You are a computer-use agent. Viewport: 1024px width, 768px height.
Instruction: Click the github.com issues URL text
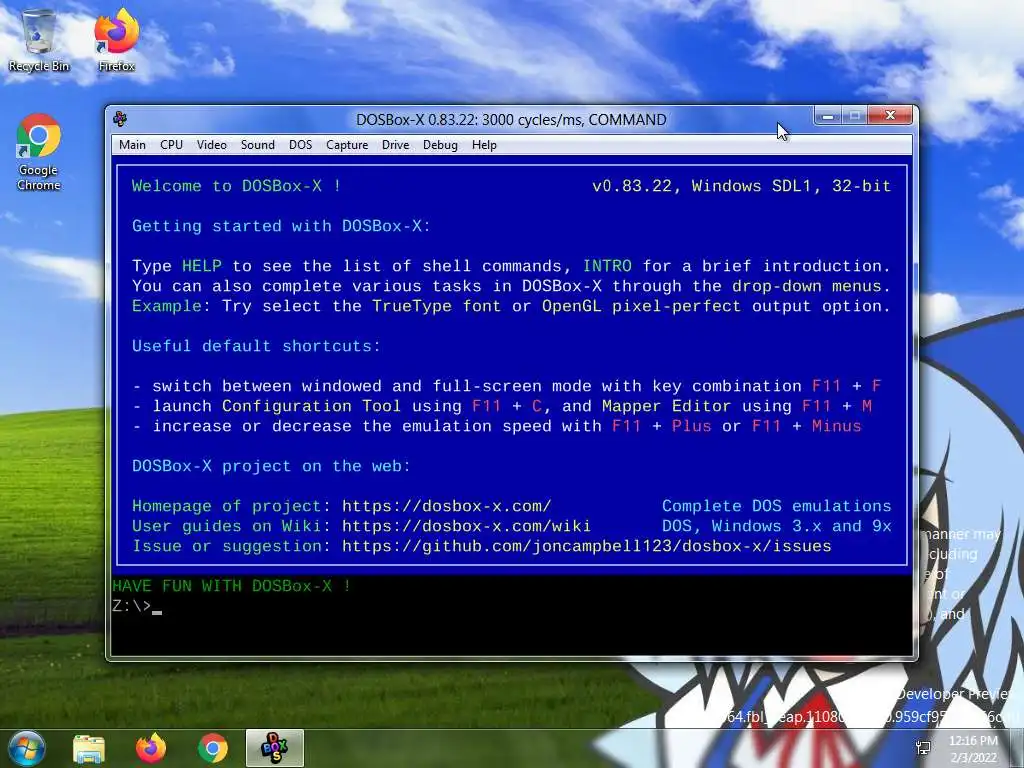[586, 546]
